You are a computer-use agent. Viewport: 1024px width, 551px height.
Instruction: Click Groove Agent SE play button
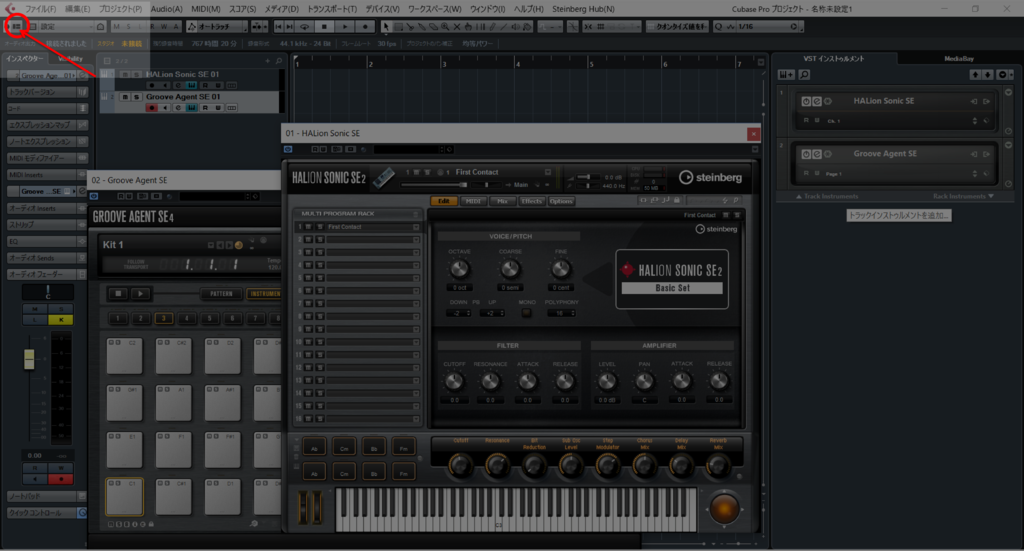(140, 294)
